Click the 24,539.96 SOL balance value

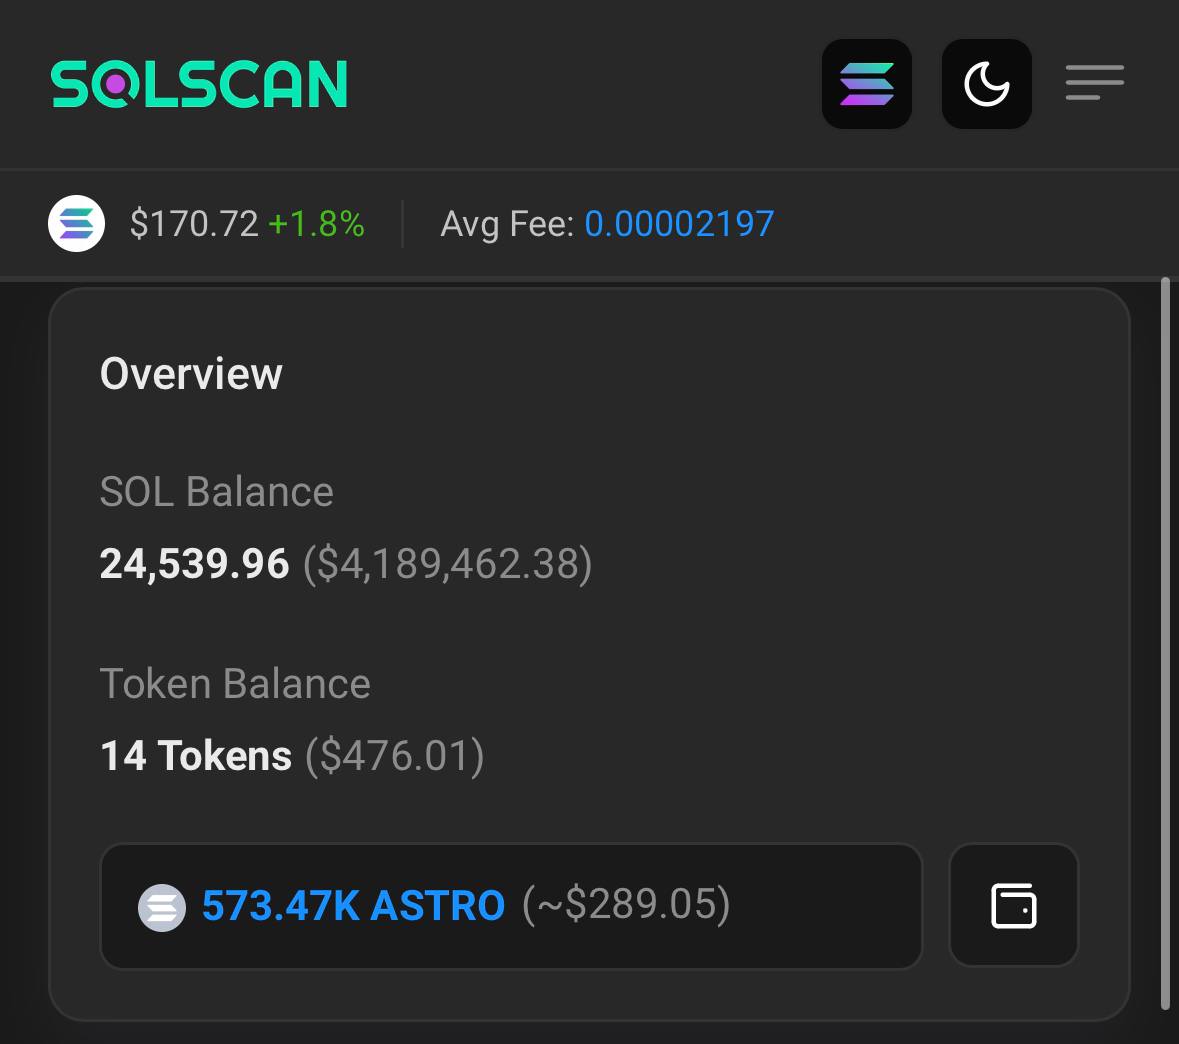(194, 564)
